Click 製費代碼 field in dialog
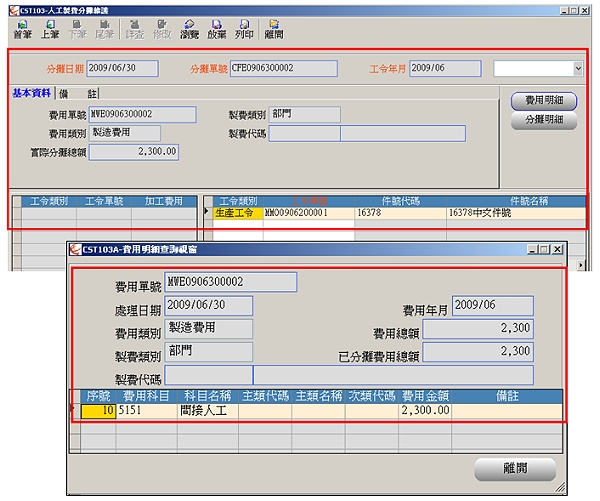The width and height of the screenshot is (600, 501). click(x=349, y=375)
